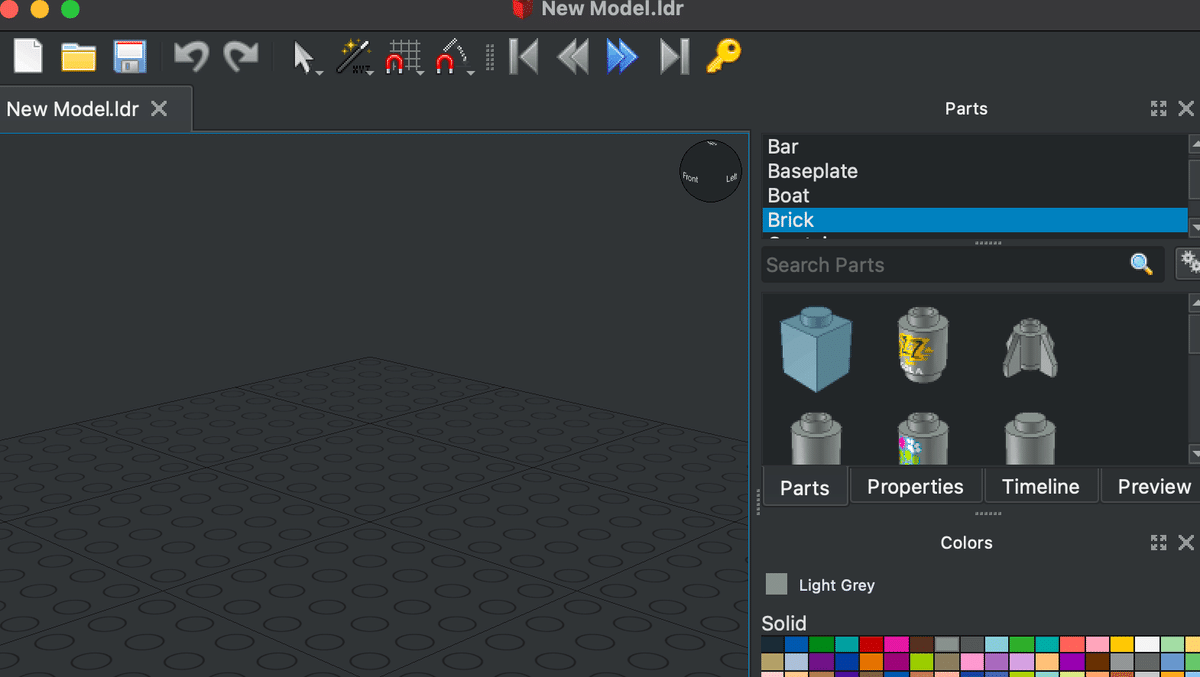Choose the orange solid color swatch

click(873, 662)
